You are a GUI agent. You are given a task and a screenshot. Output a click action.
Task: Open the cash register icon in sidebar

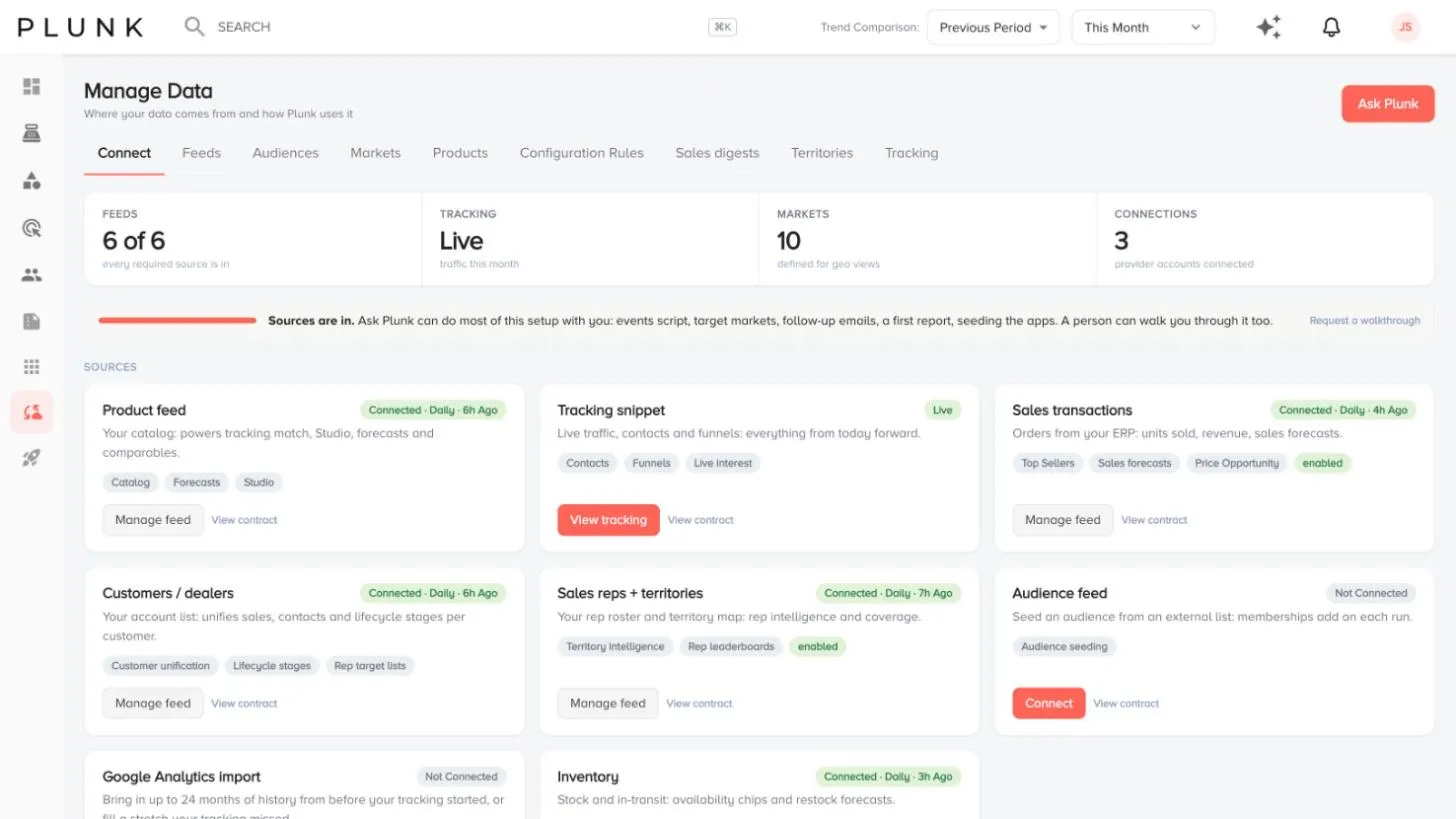pyautogui.click(x=31, y=133)
